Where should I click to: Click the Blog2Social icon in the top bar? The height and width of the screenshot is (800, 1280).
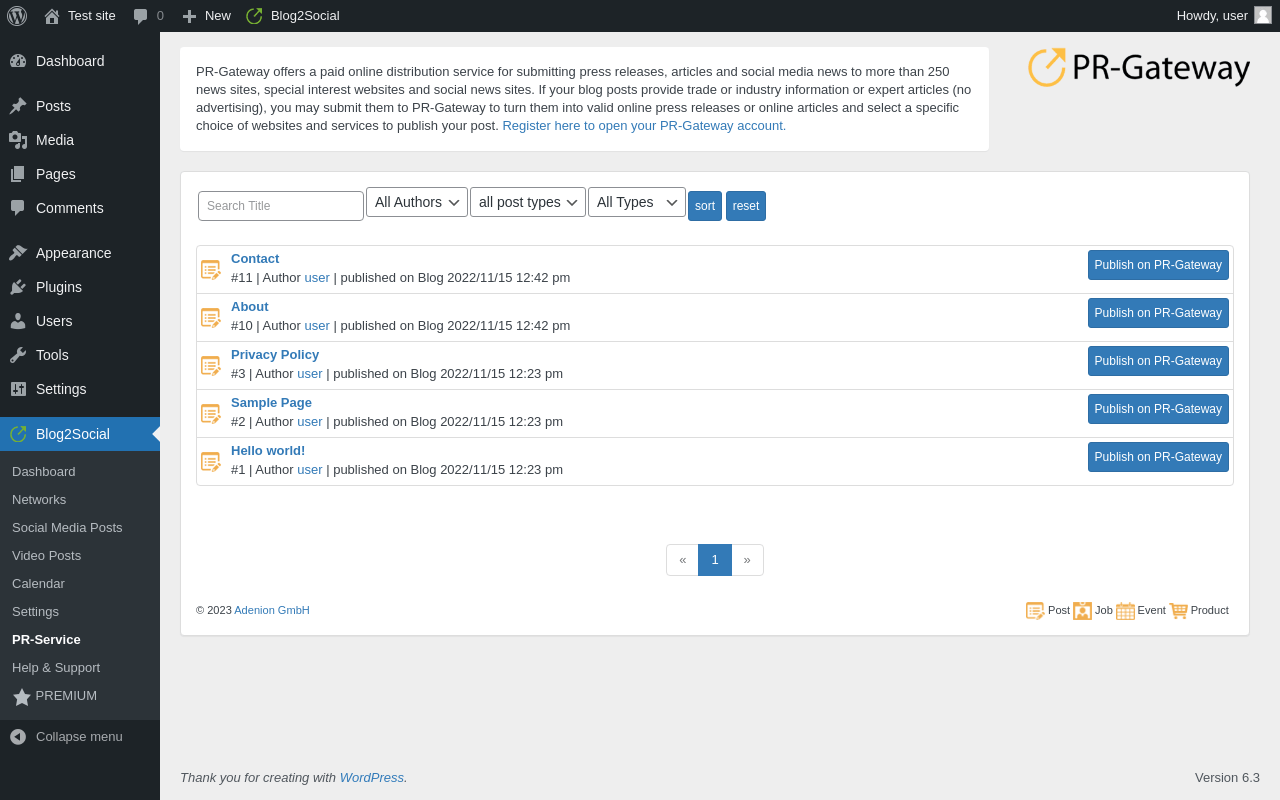254,16
